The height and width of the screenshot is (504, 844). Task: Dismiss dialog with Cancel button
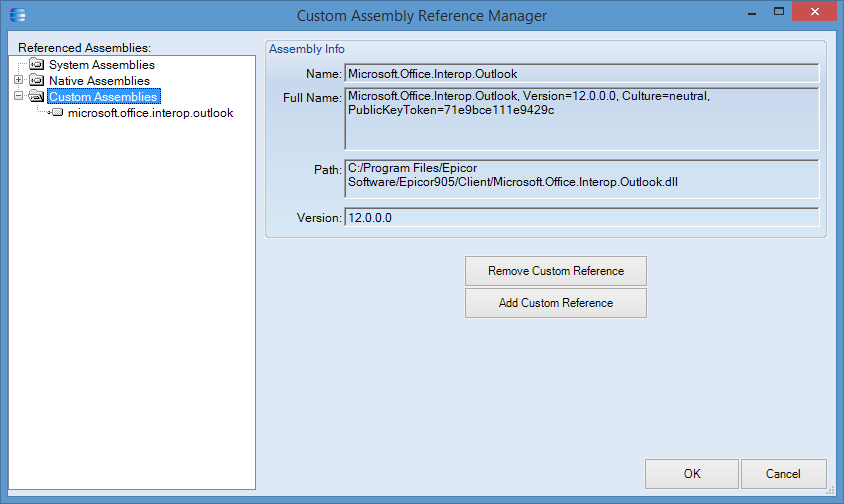pos(784,474)
